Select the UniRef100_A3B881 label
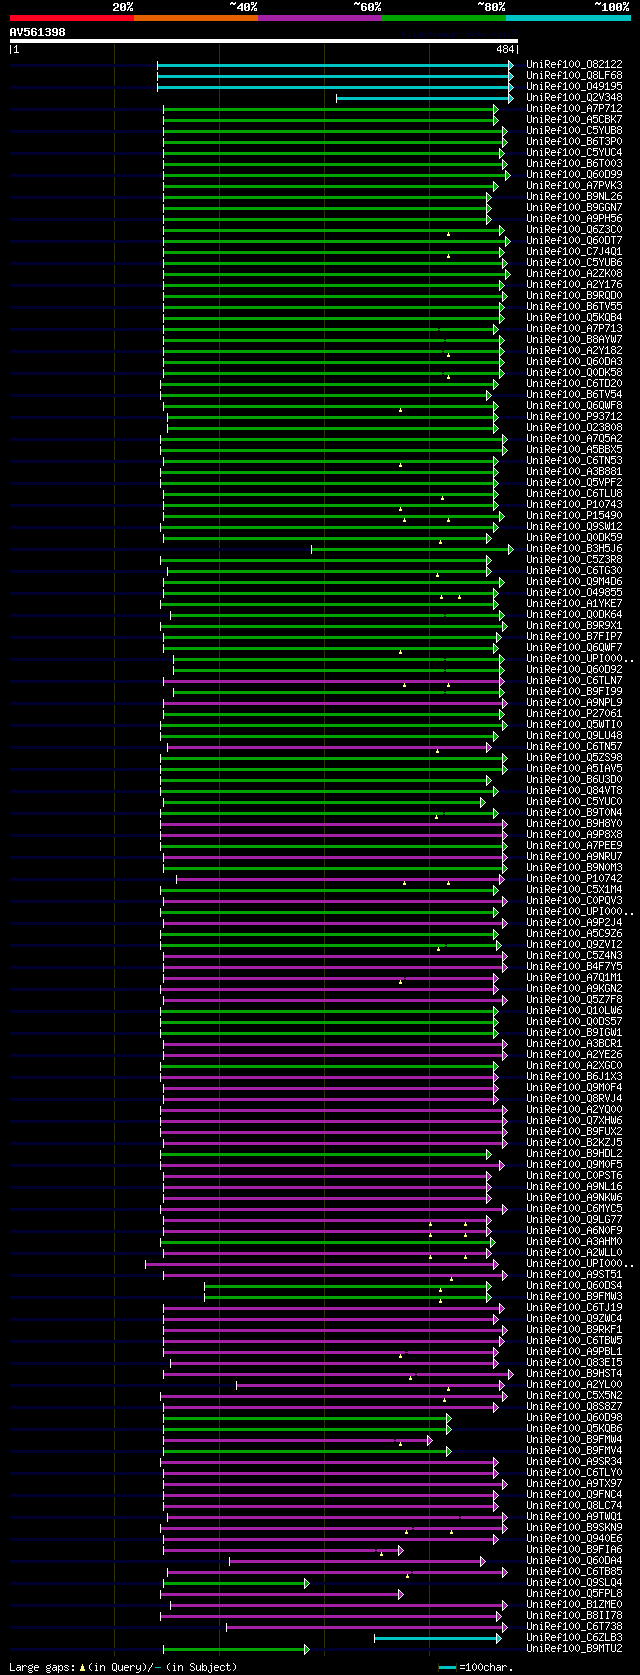Screen dimensions: 640x1675 coord(574,471)
